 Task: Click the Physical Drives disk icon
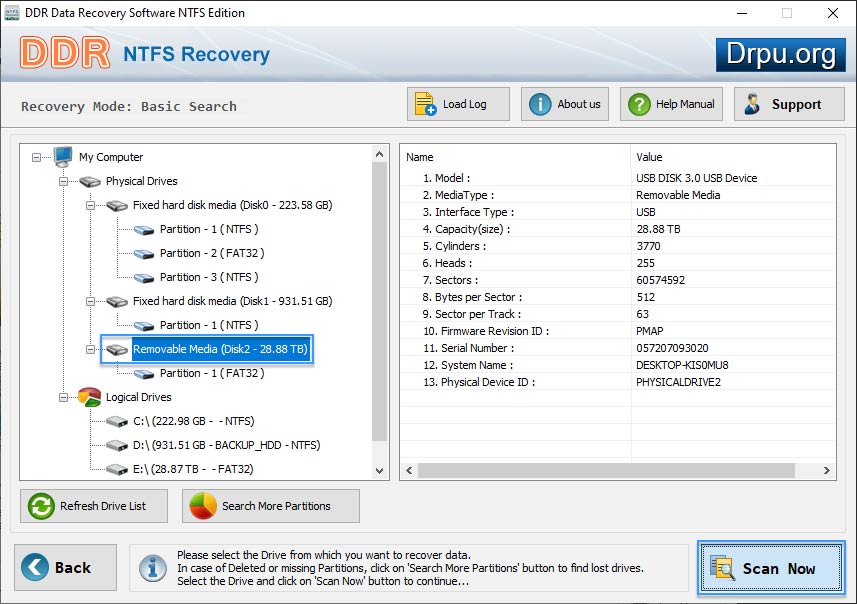90,181
